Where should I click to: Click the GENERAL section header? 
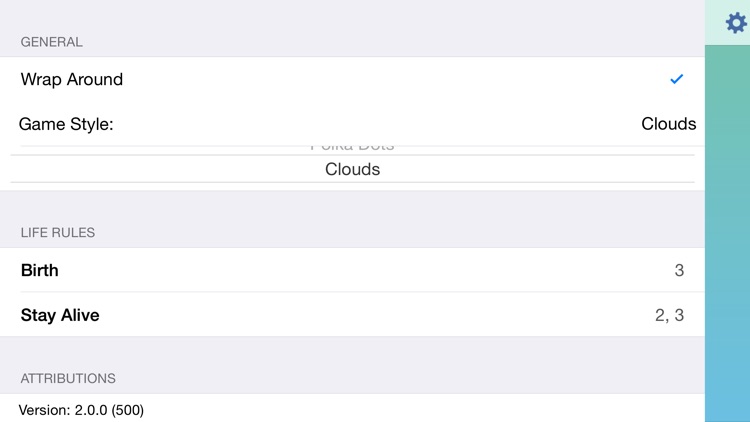pos(52,42)
